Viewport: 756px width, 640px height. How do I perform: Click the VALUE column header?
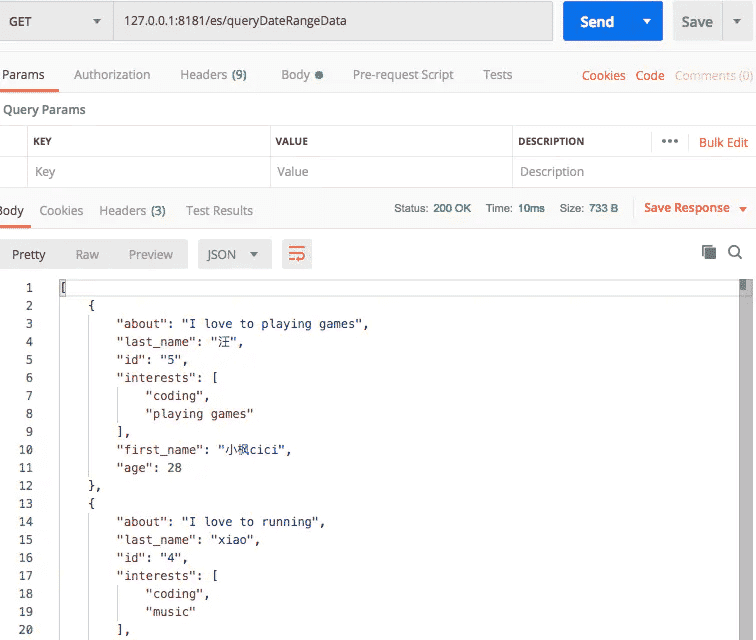[x=291, y=141]
